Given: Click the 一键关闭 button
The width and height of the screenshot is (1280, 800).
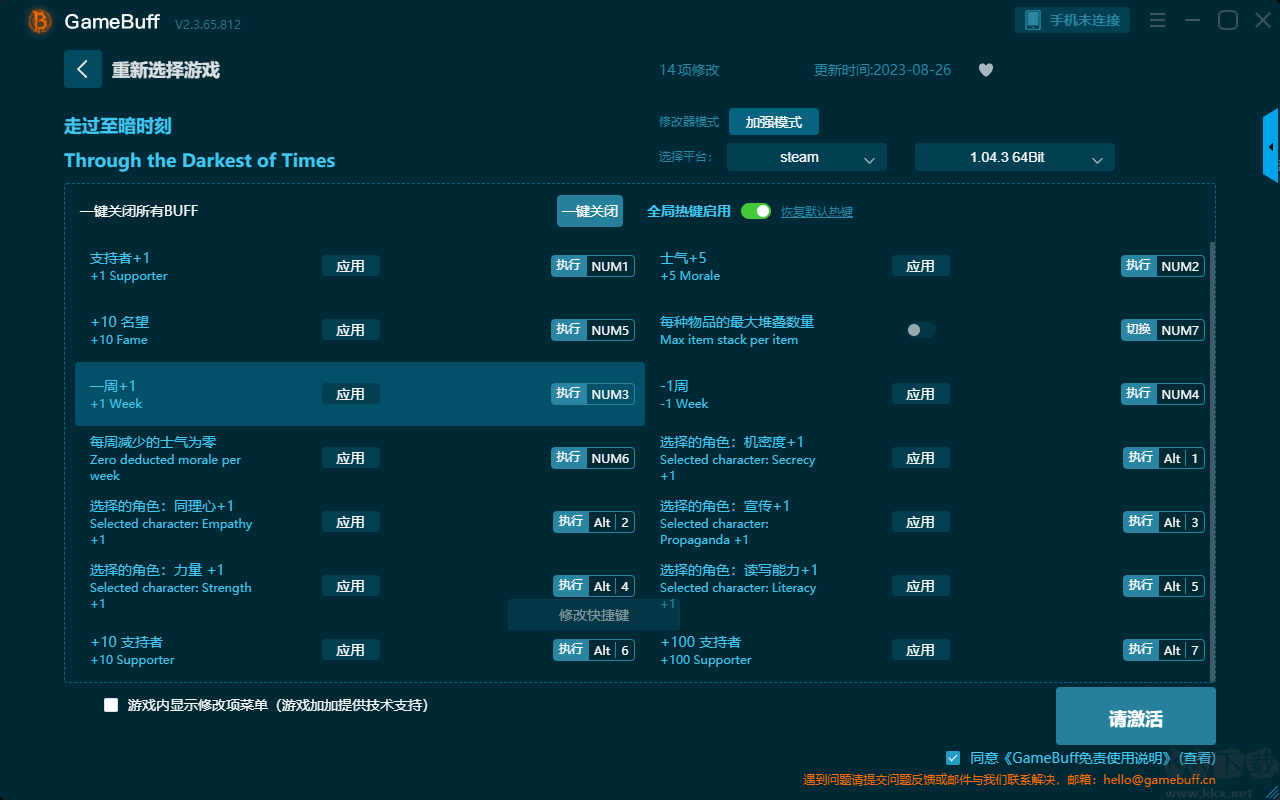Looking at the screenshot, I should pyautogui.click(x=590, y=211).
